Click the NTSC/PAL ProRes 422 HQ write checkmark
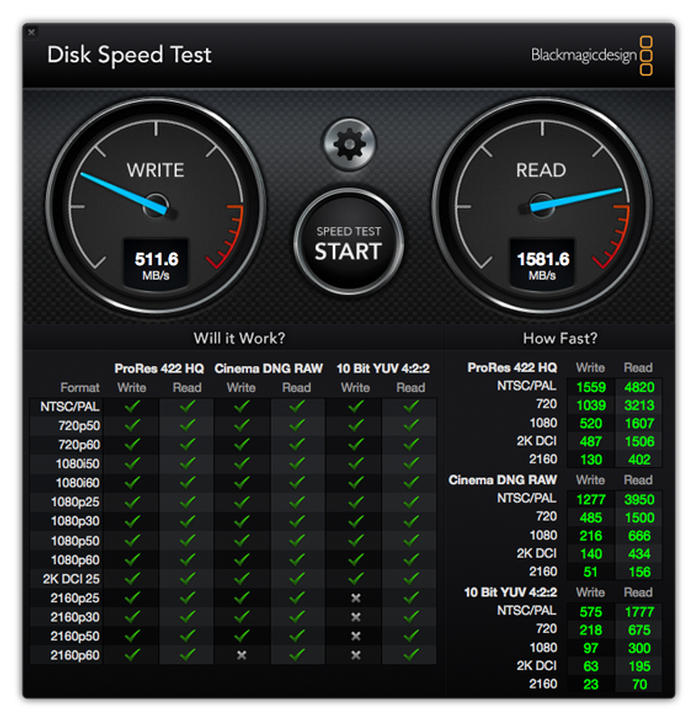Image resolution: width=697 pixels, height=720 pixels. [x=131, y=407]
